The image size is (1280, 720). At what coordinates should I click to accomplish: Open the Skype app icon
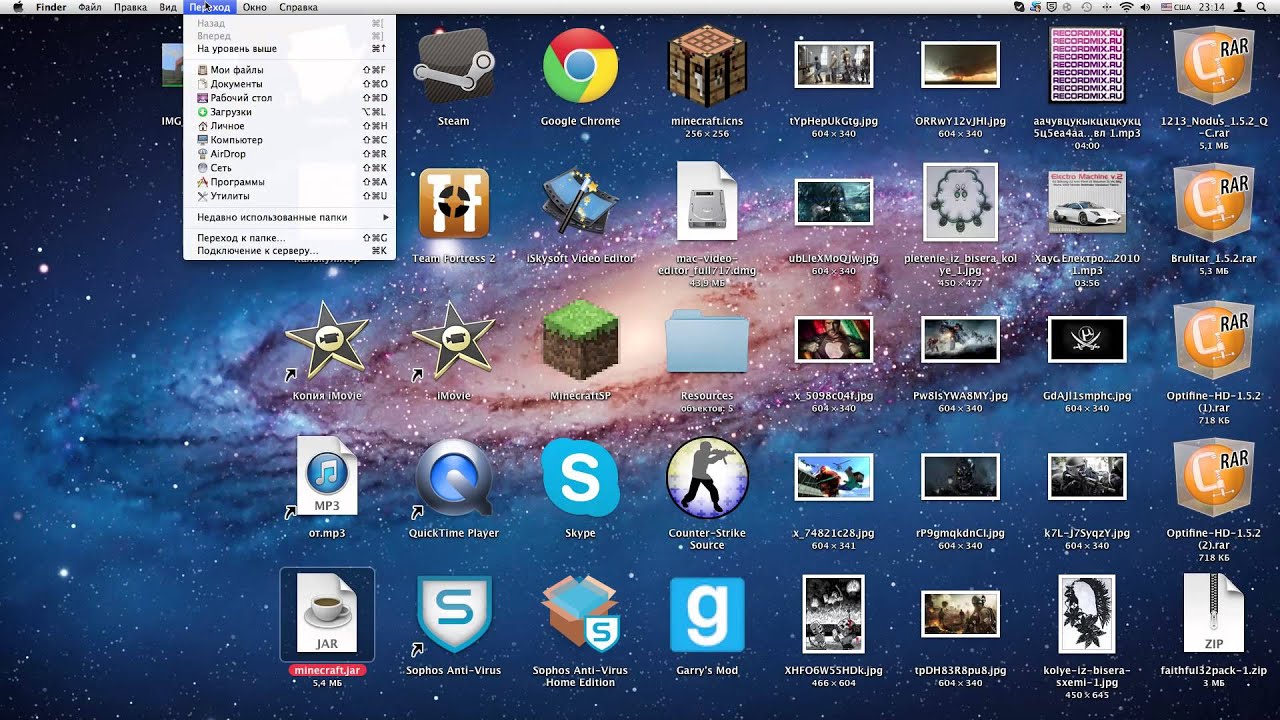pyautogui.click(x=580, y=477)
